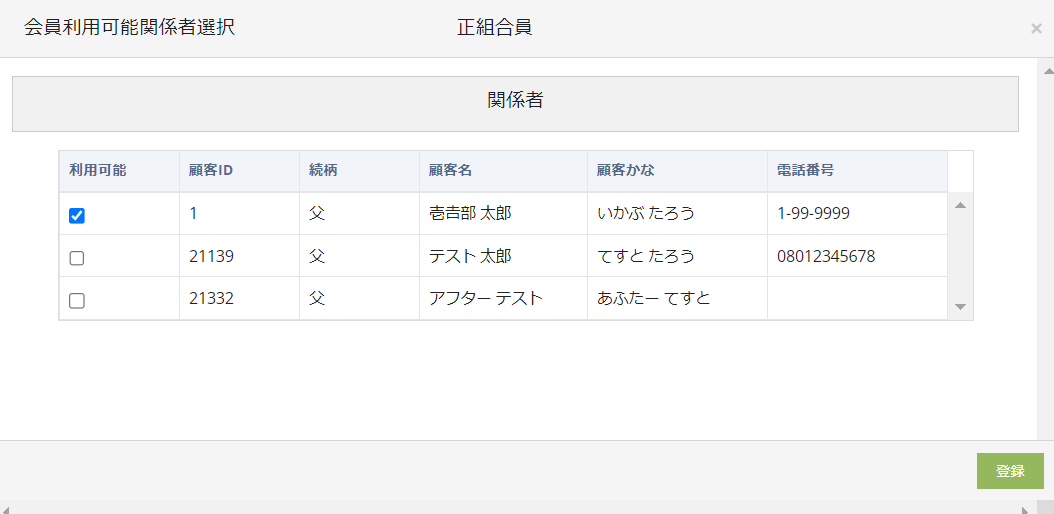
Task: Close the dialog with the × icon
Action: [x=1036, y=29]
